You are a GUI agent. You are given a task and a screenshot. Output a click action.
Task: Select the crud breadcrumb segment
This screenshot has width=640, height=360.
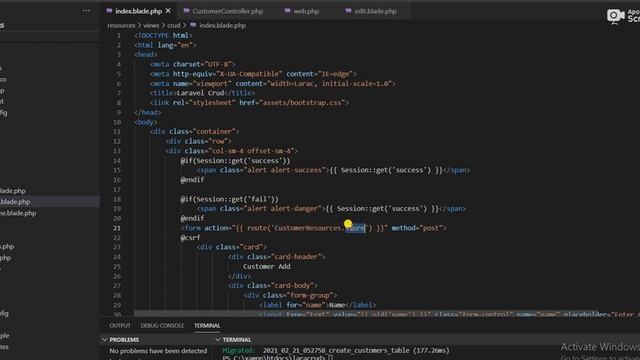pyautogui.click(x=173, y=25)
